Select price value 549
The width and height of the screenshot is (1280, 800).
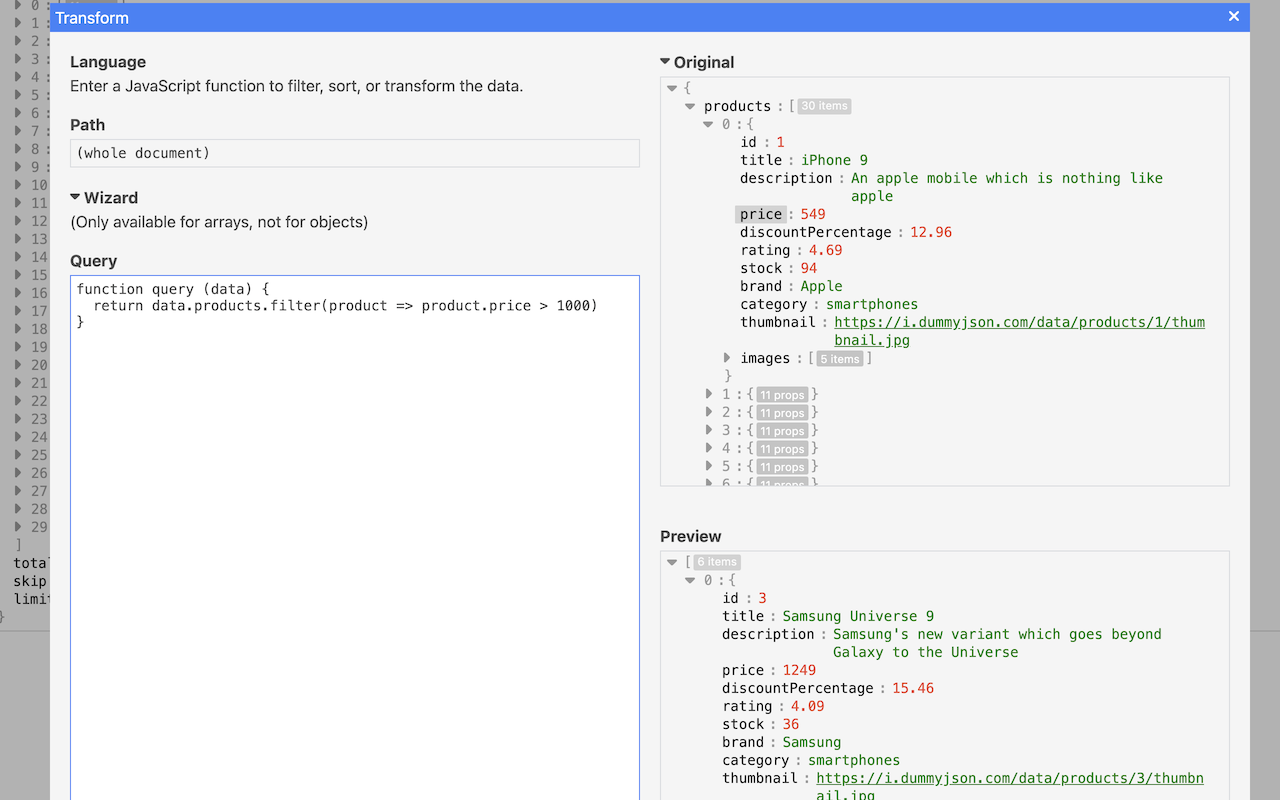pyautogui.click(x=813, y=214)
